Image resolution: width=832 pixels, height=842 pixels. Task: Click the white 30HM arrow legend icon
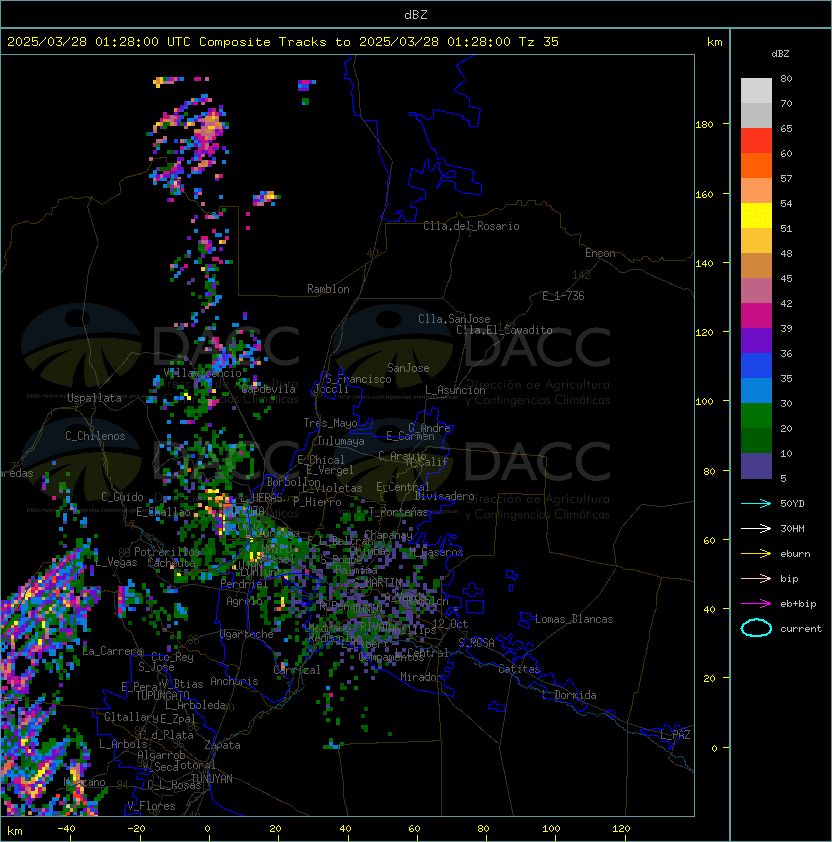point(756,528)
